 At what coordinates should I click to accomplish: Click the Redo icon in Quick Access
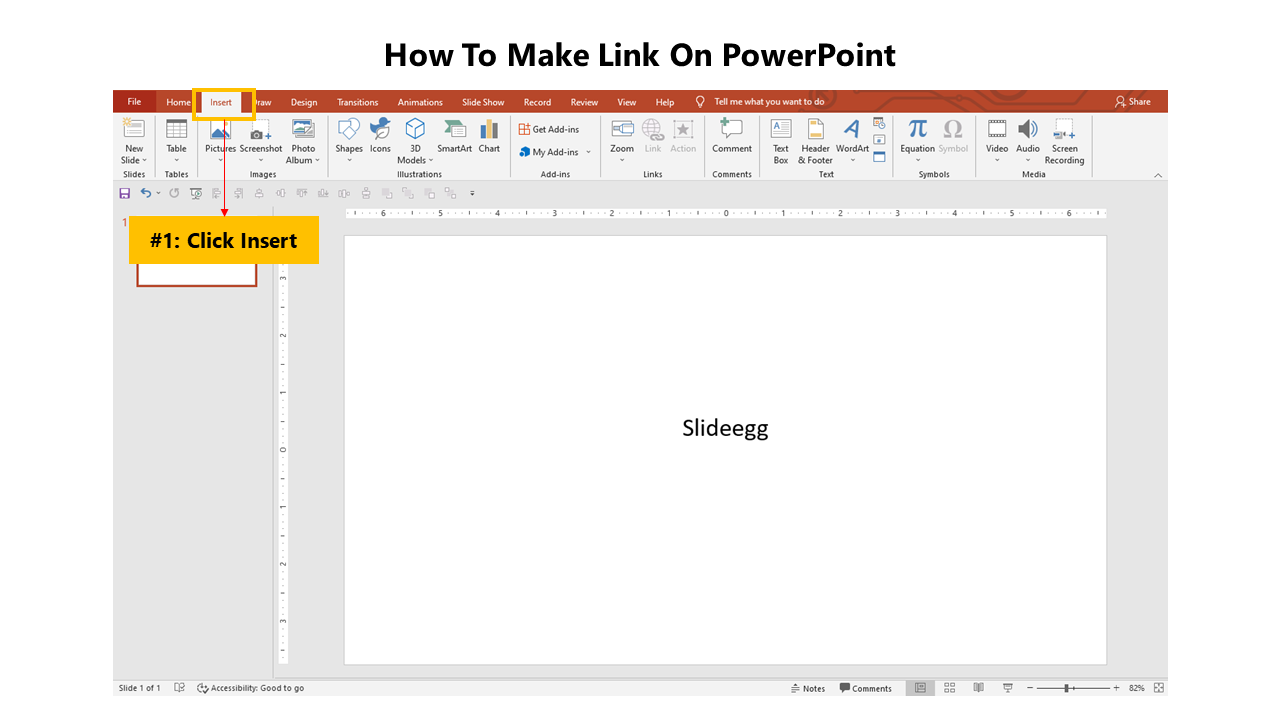coord(174,193)
